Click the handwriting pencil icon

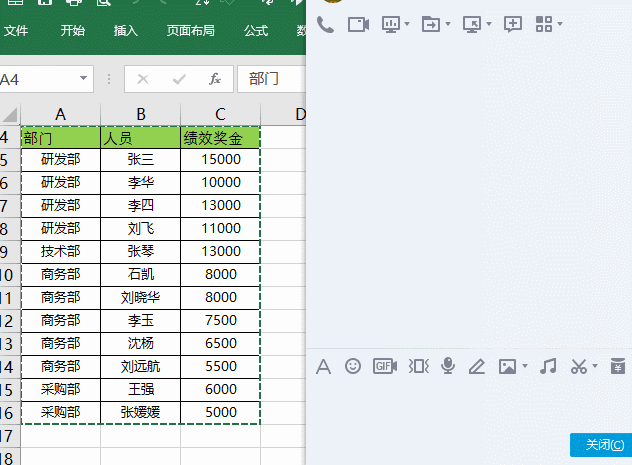[x=476, y=367]
